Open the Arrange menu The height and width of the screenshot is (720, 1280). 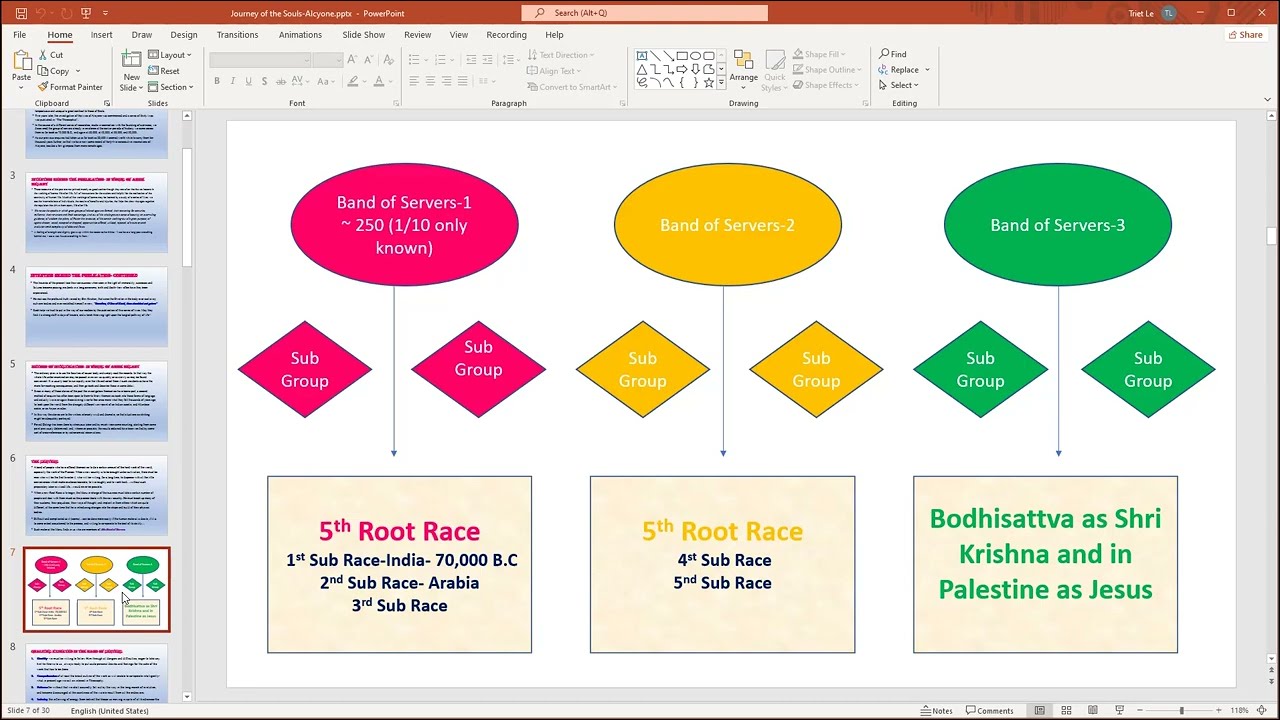pyautogui.click(x=743, y=68)
